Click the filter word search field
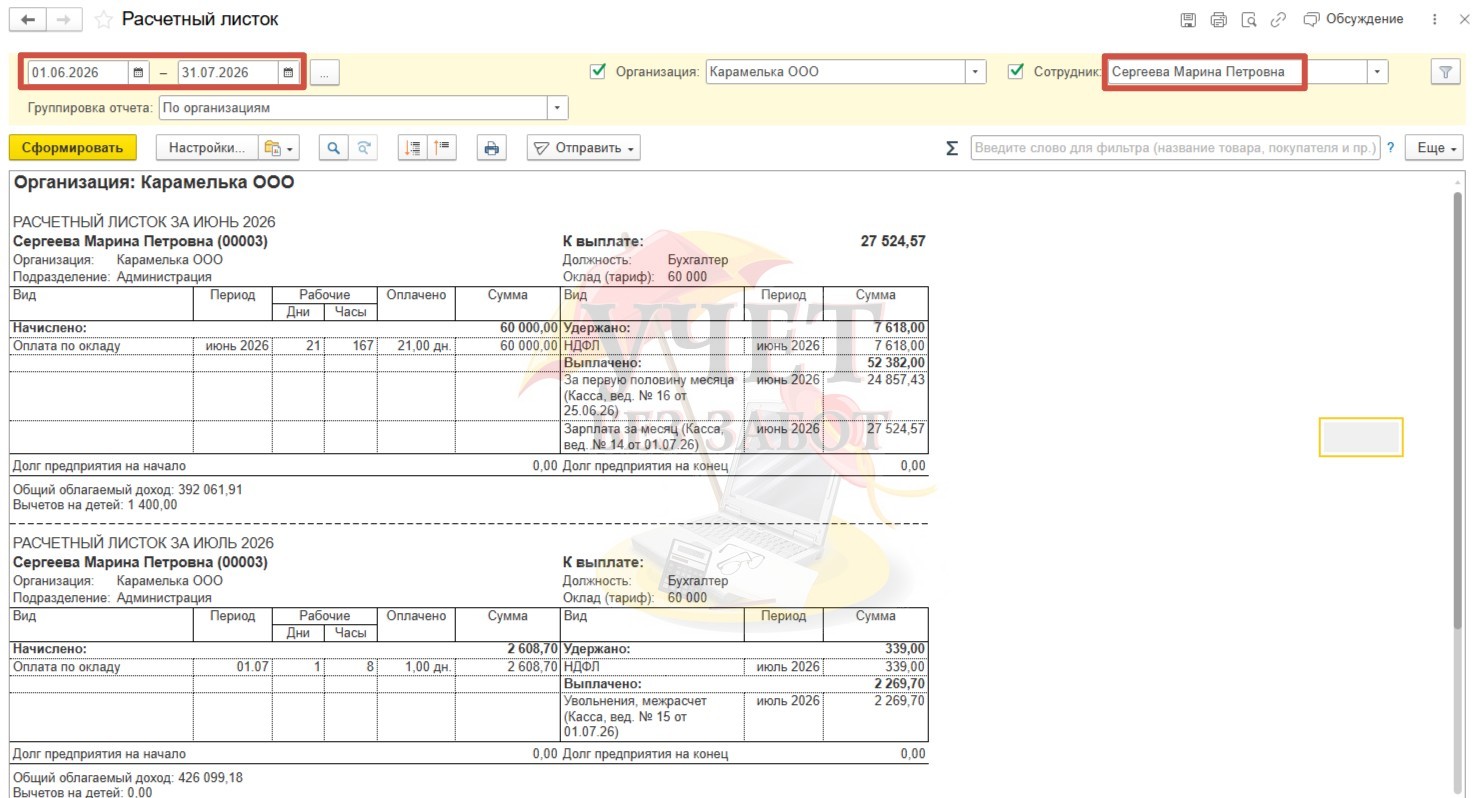 click(1175, 148)
